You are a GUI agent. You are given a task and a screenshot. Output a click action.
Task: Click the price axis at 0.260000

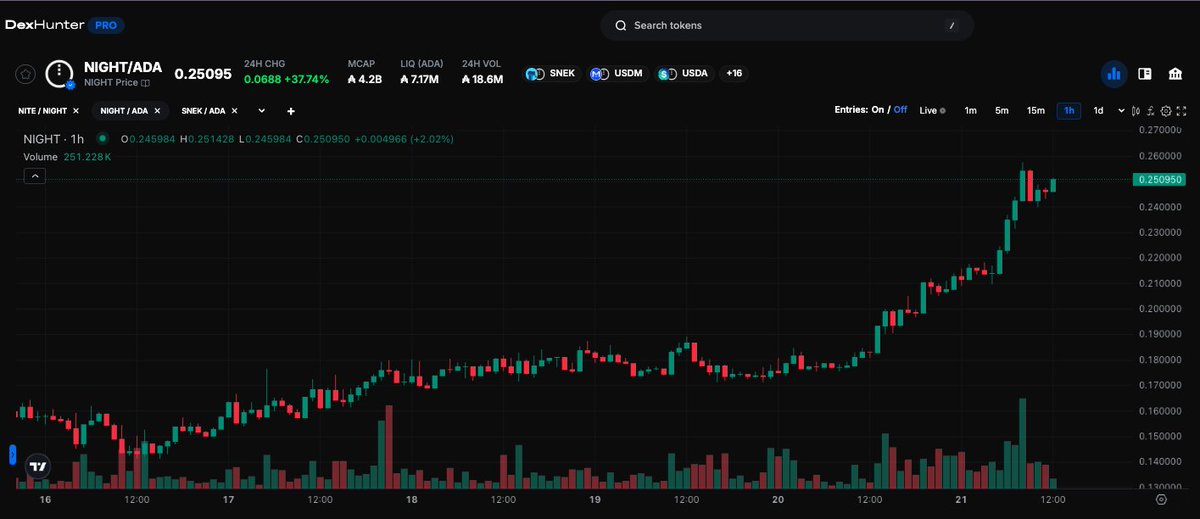click(x=1161, y=156)
